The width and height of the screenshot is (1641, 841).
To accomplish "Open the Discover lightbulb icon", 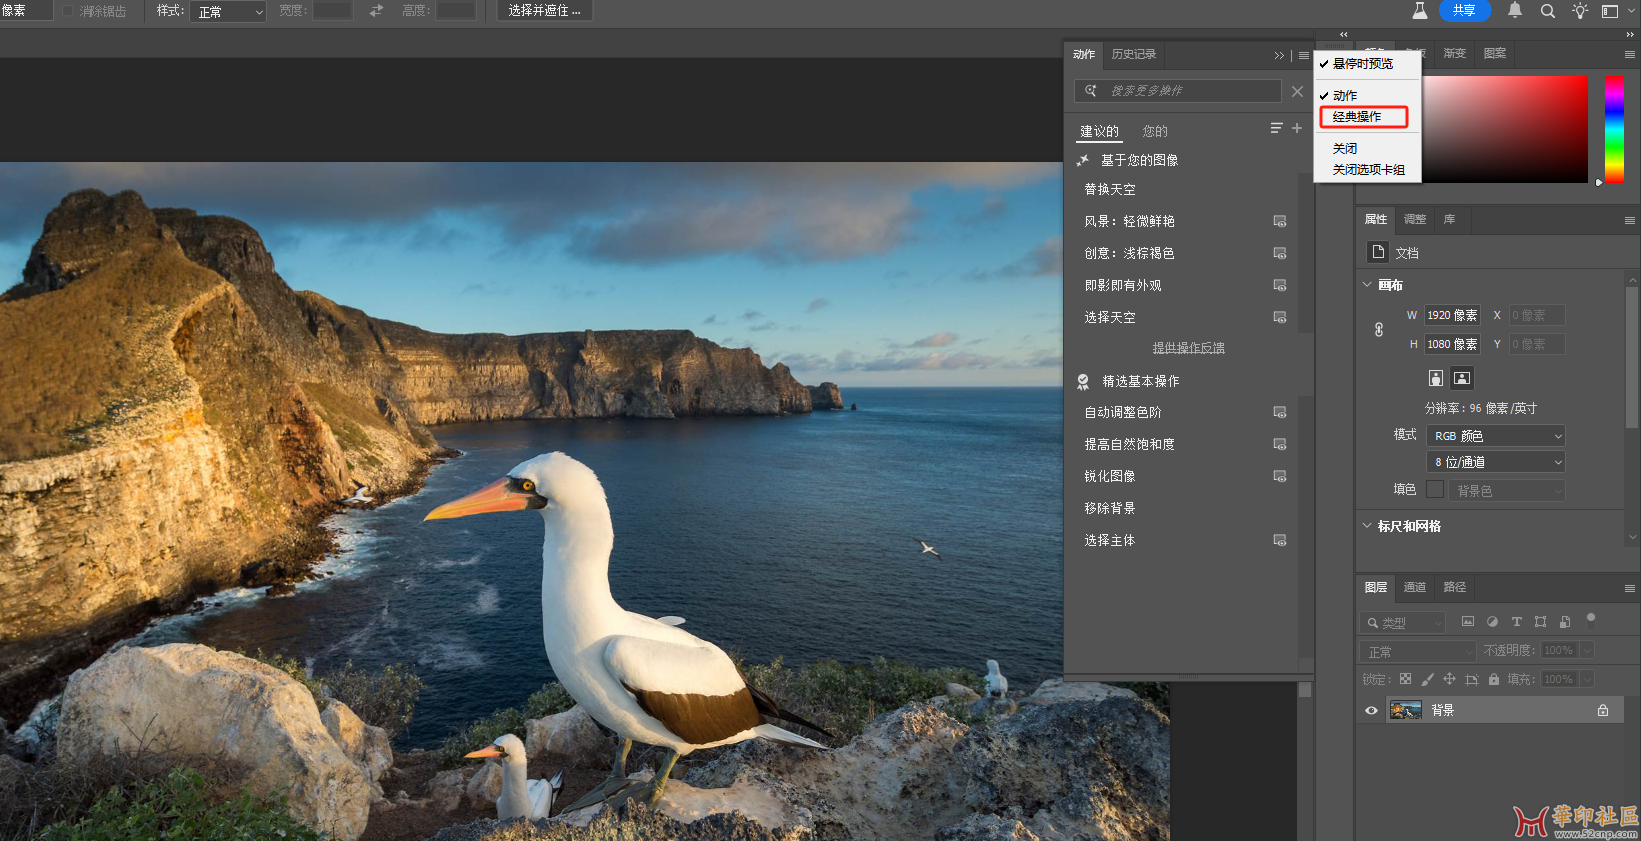I will [1580, 11].
